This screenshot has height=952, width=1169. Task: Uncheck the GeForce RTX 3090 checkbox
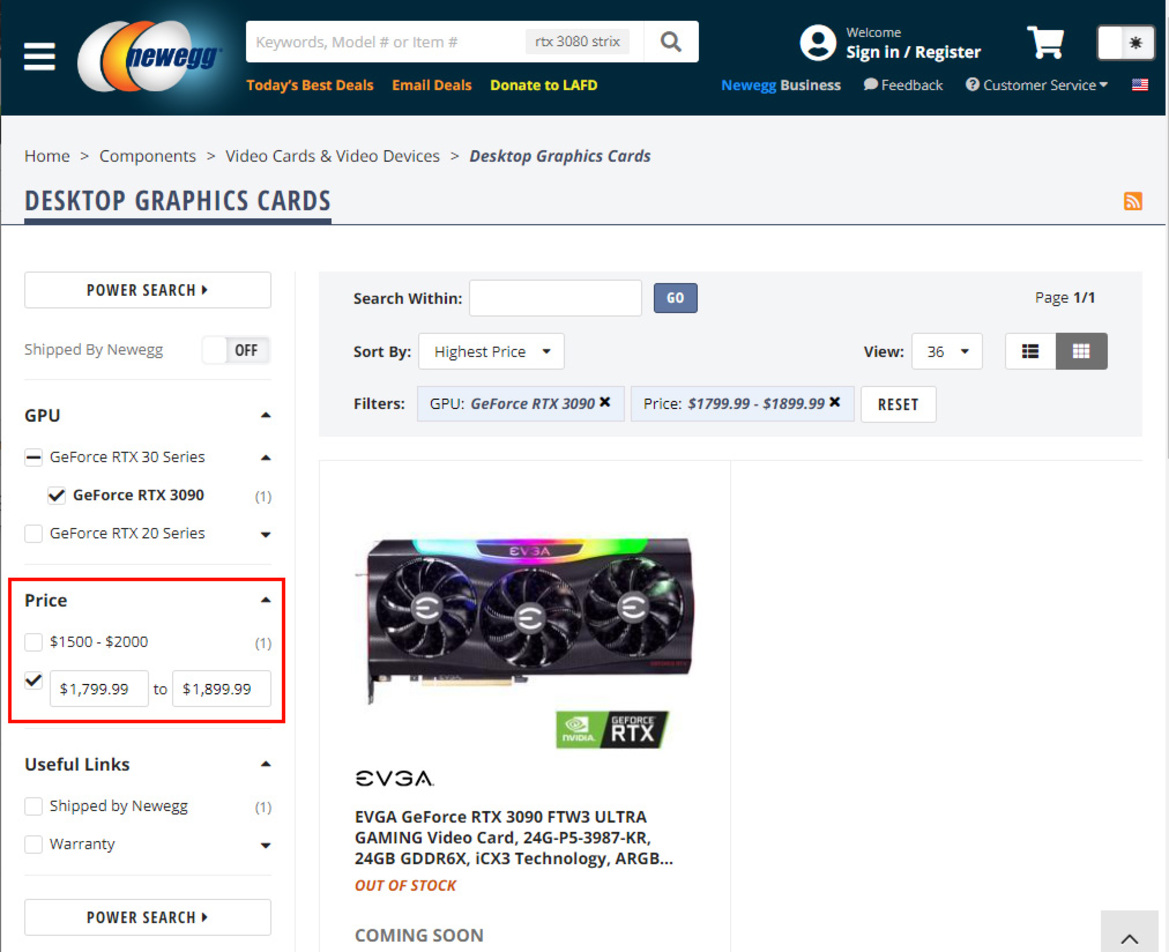point(56,495)
